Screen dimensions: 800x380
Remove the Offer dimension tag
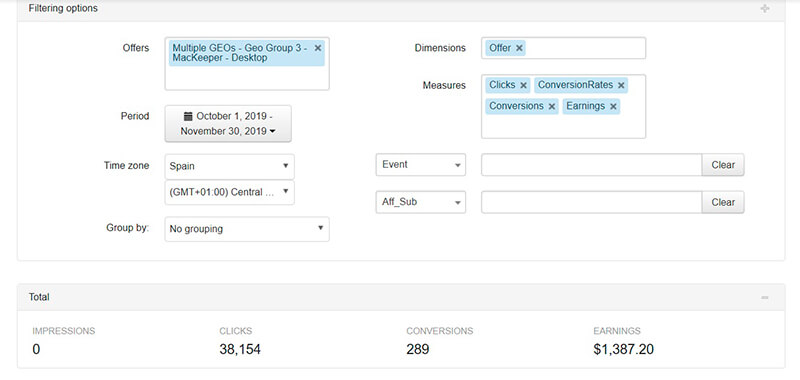pyautogui.click(x=519, y=48)
